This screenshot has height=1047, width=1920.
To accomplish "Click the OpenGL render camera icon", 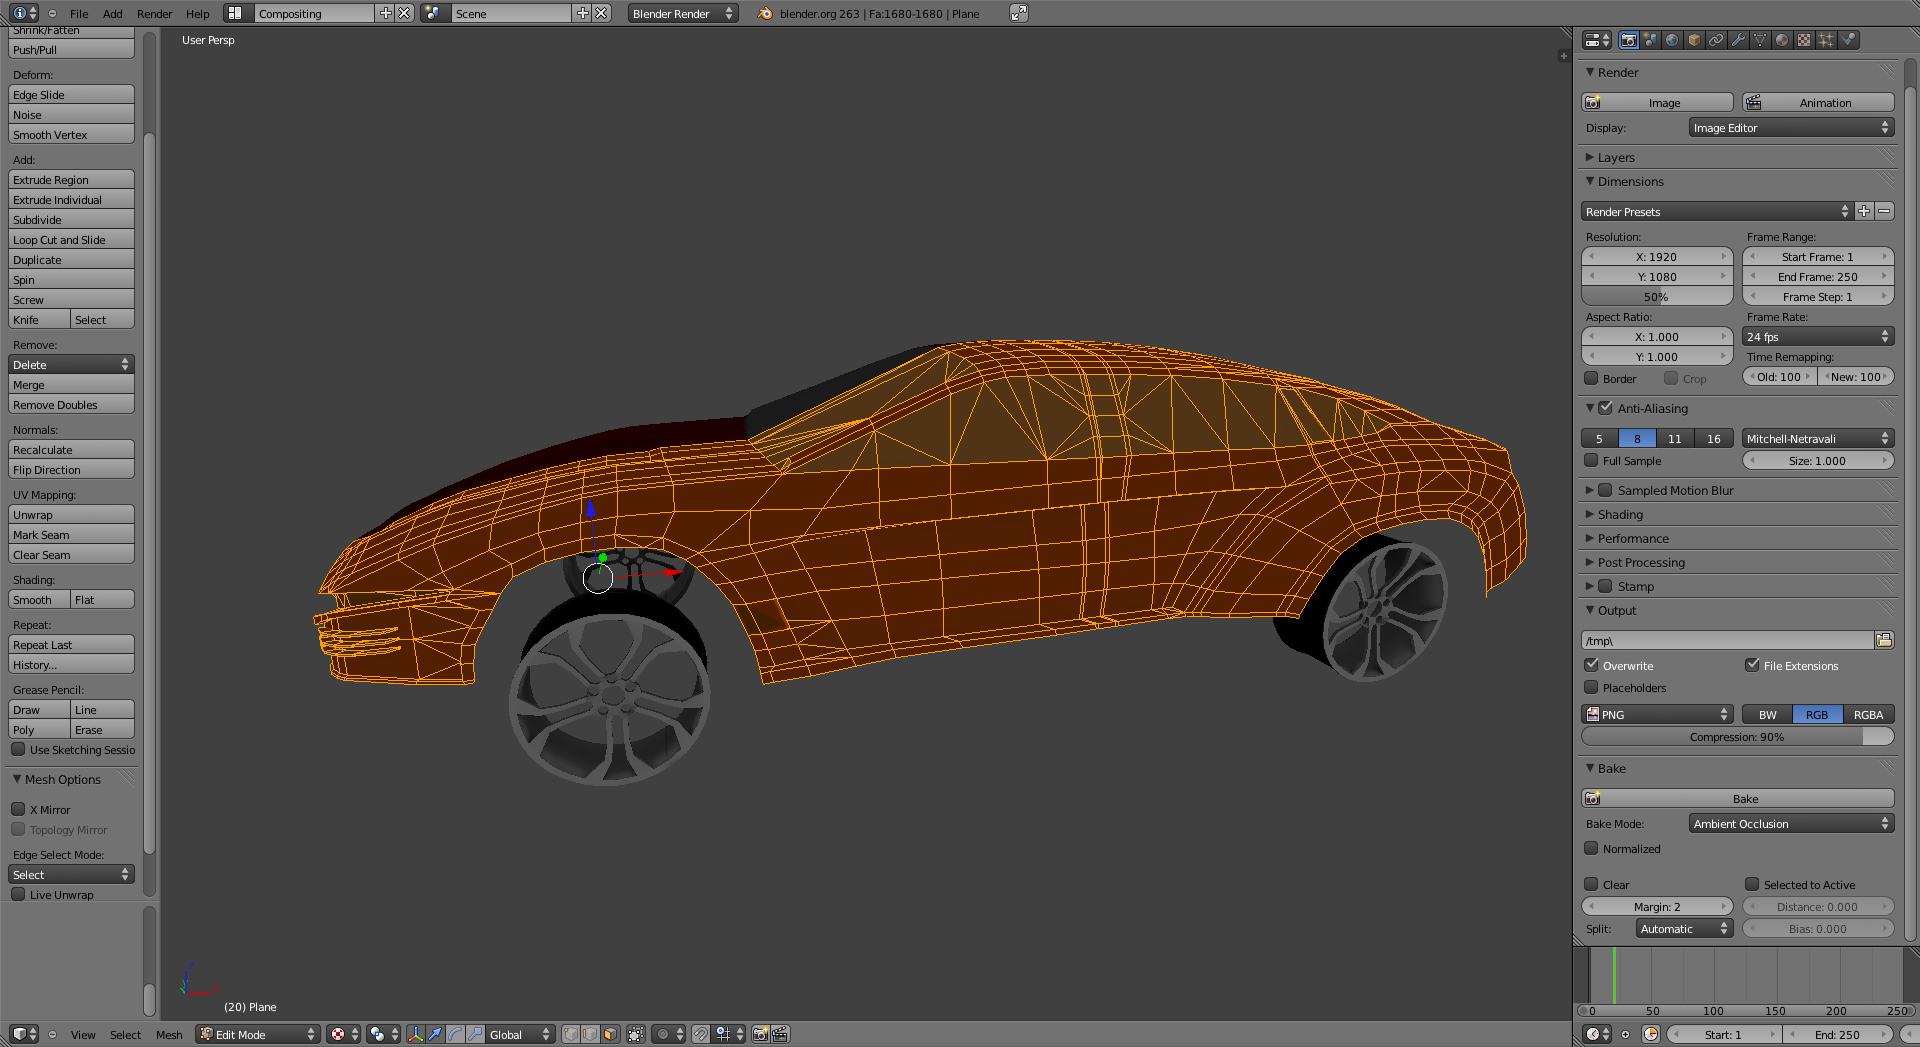I will (x=760, y=1034).
